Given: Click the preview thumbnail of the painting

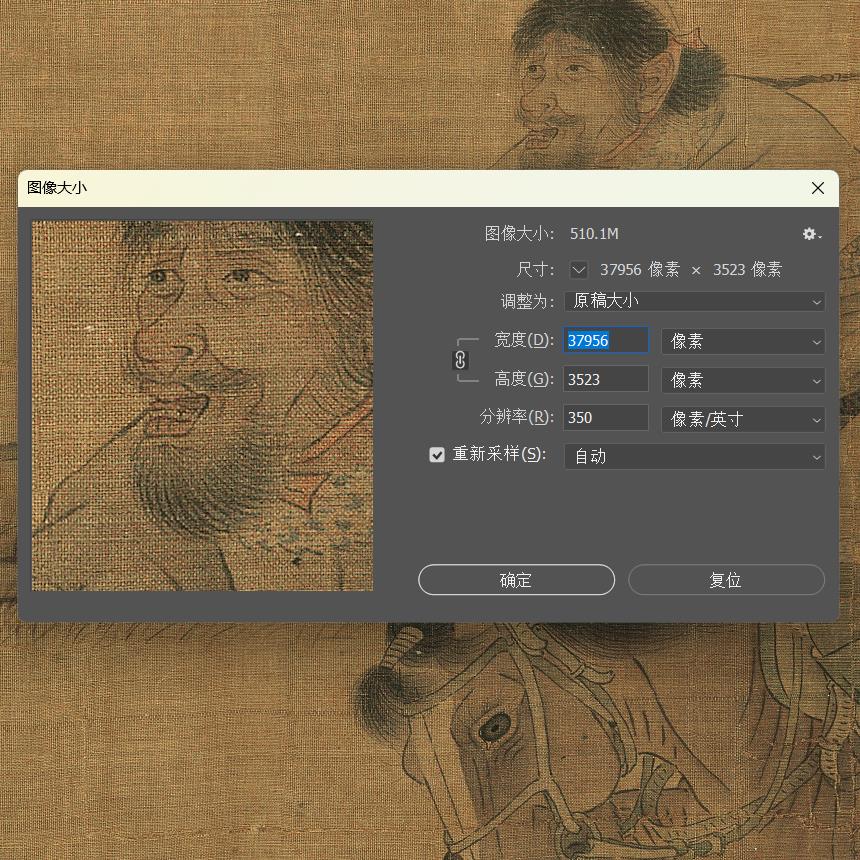Looking at the screenshot, I should (202, 406).
